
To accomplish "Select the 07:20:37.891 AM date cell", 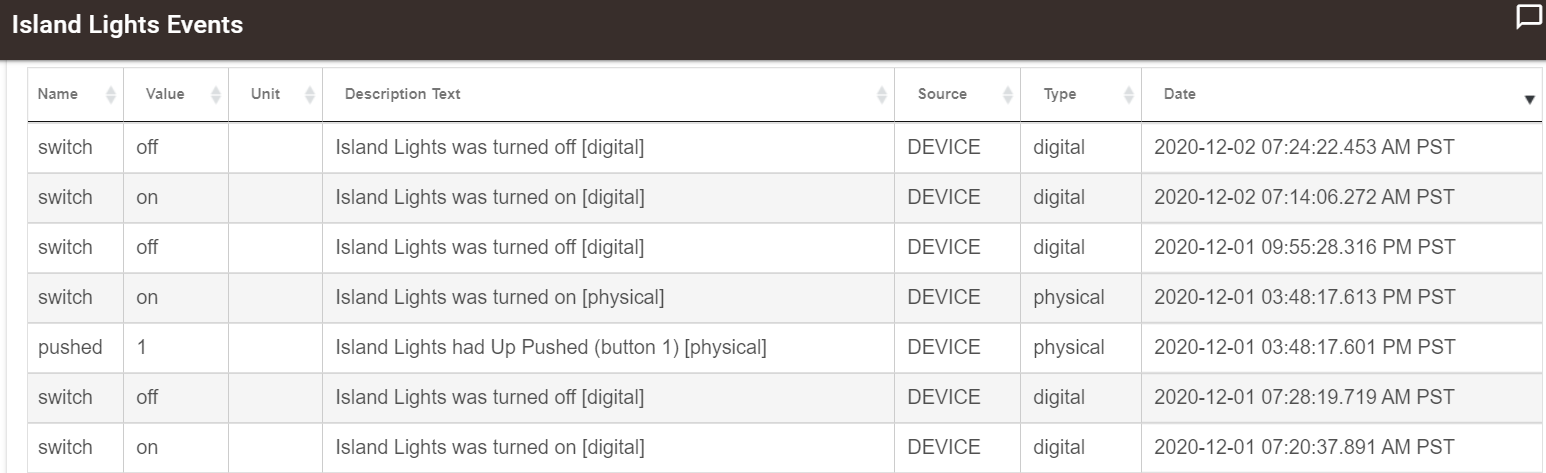I will pos(1341,447).
